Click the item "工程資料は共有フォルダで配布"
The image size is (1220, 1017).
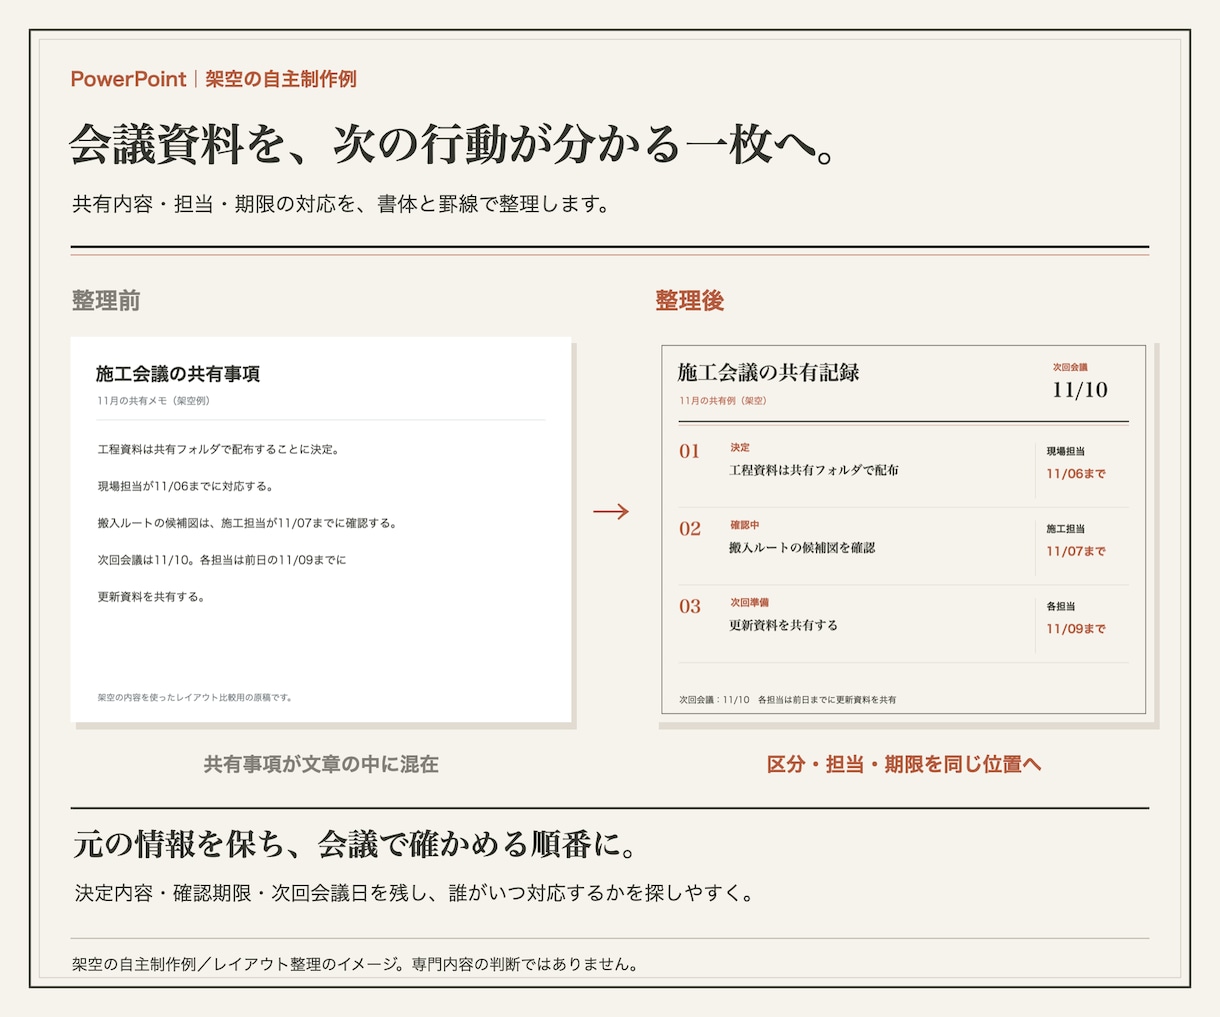814,470
